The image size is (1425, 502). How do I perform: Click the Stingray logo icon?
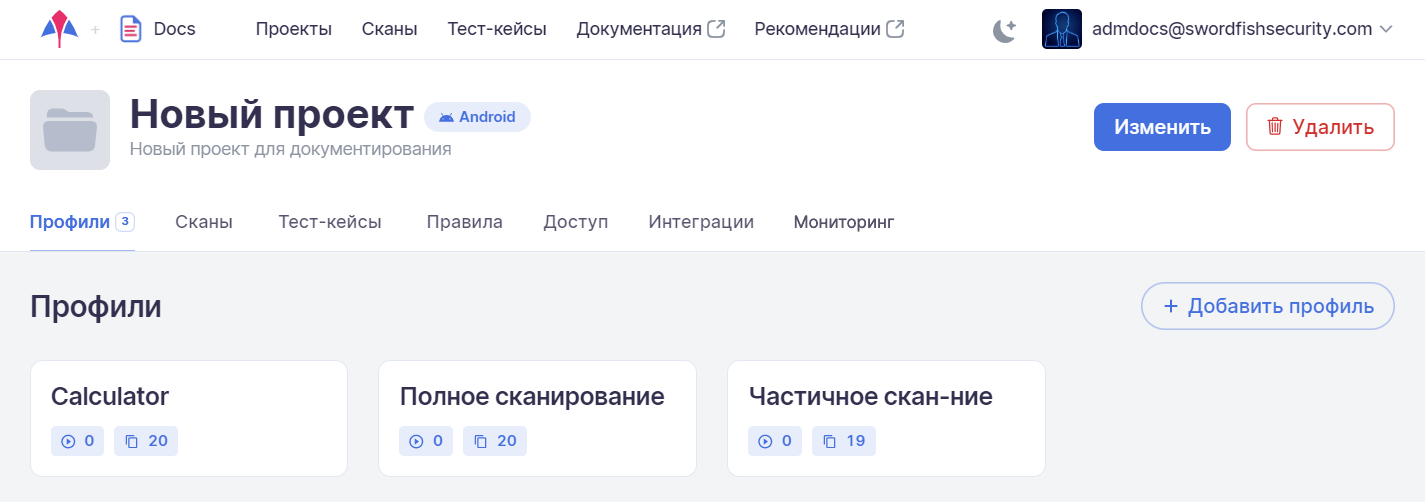click(59, 29)
